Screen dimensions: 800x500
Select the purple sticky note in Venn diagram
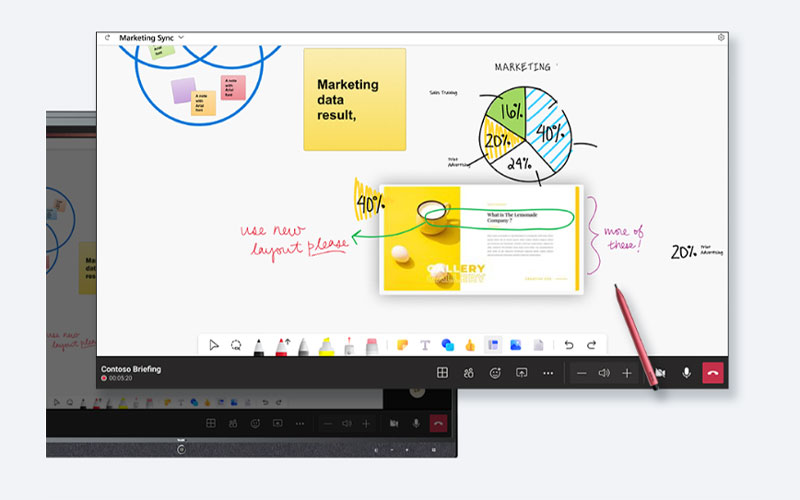183,90
